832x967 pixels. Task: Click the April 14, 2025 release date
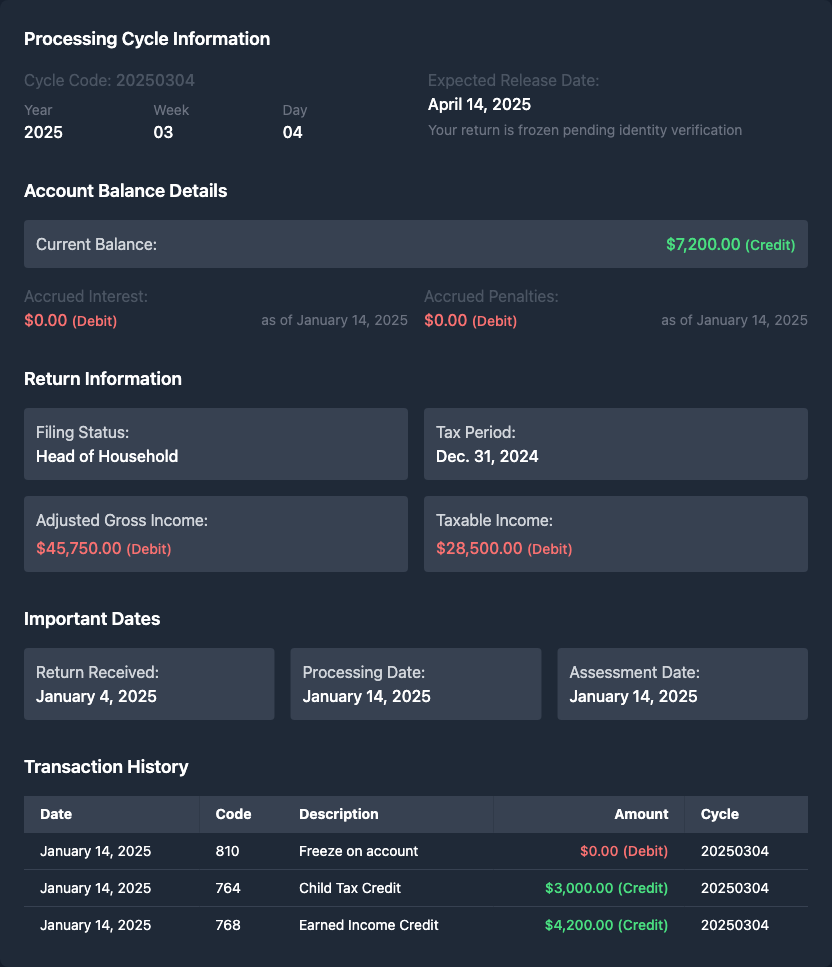479,104
